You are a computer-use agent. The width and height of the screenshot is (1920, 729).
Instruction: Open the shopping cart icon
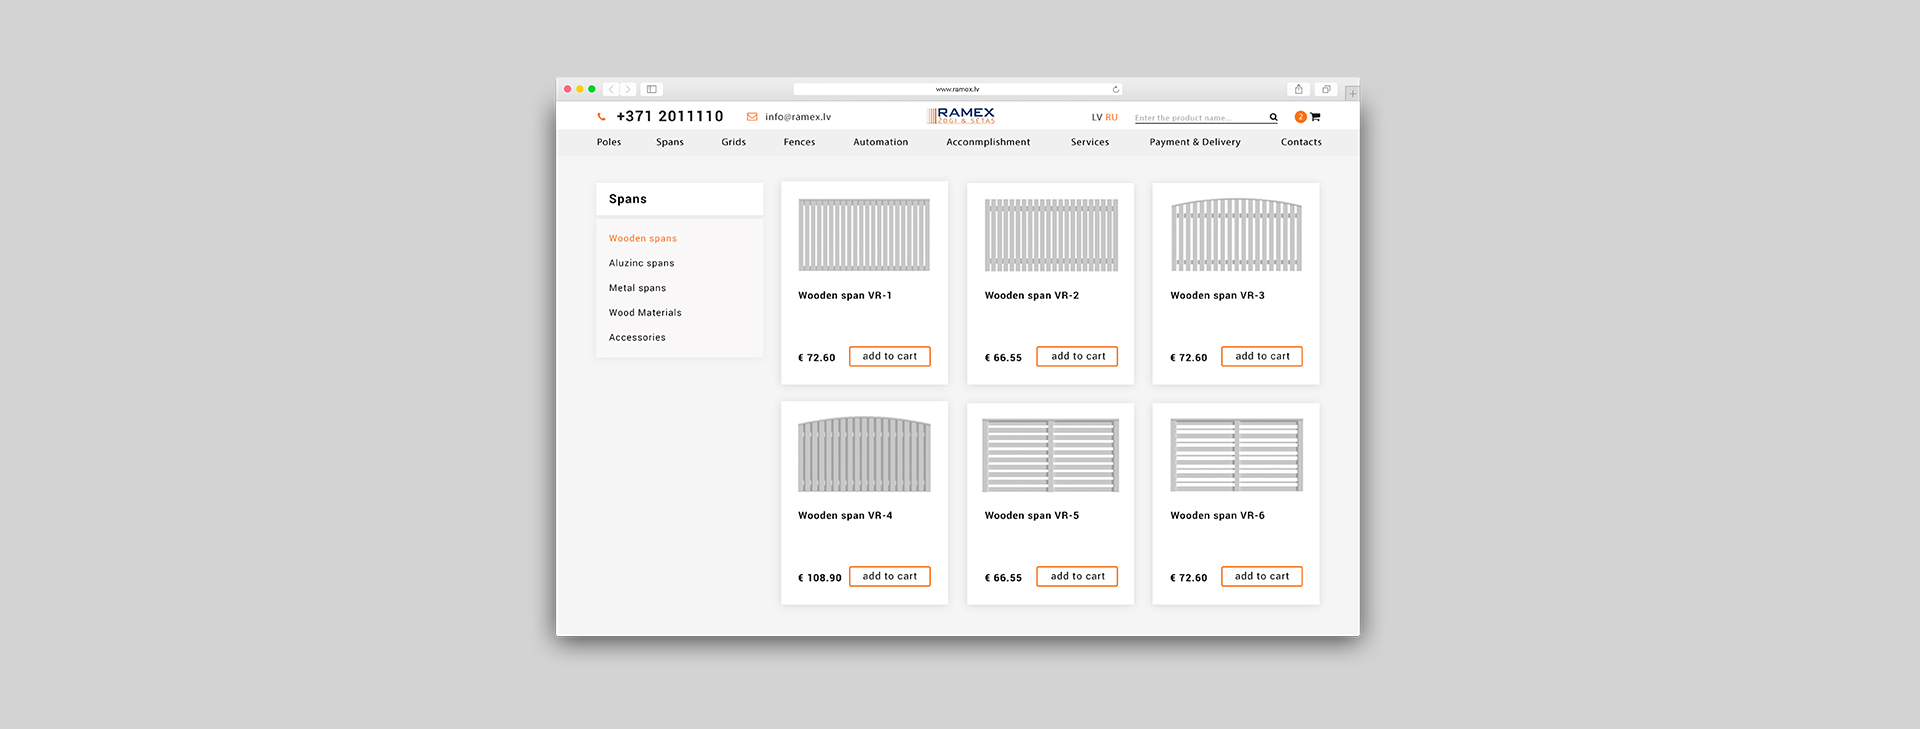pyautogui.click(x=1315, y=117)
